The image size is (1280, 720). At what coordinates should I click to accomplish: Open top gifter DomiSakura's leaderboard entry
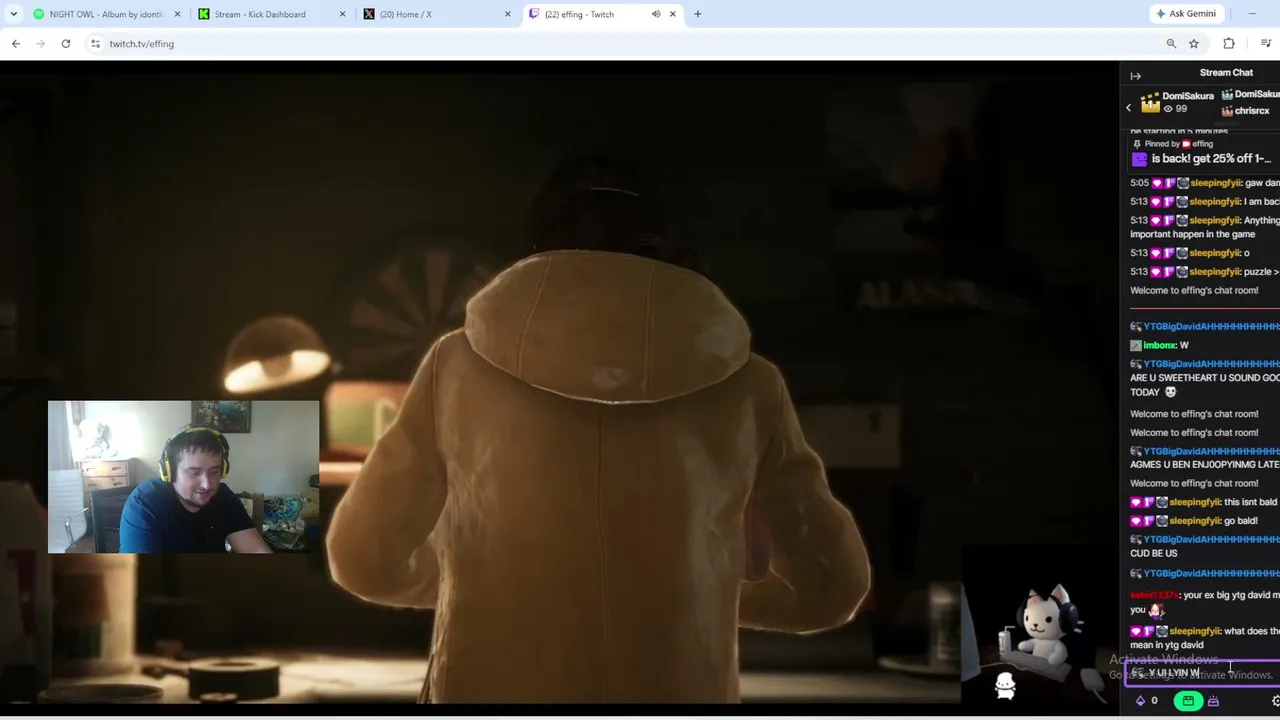point(1176,102)
